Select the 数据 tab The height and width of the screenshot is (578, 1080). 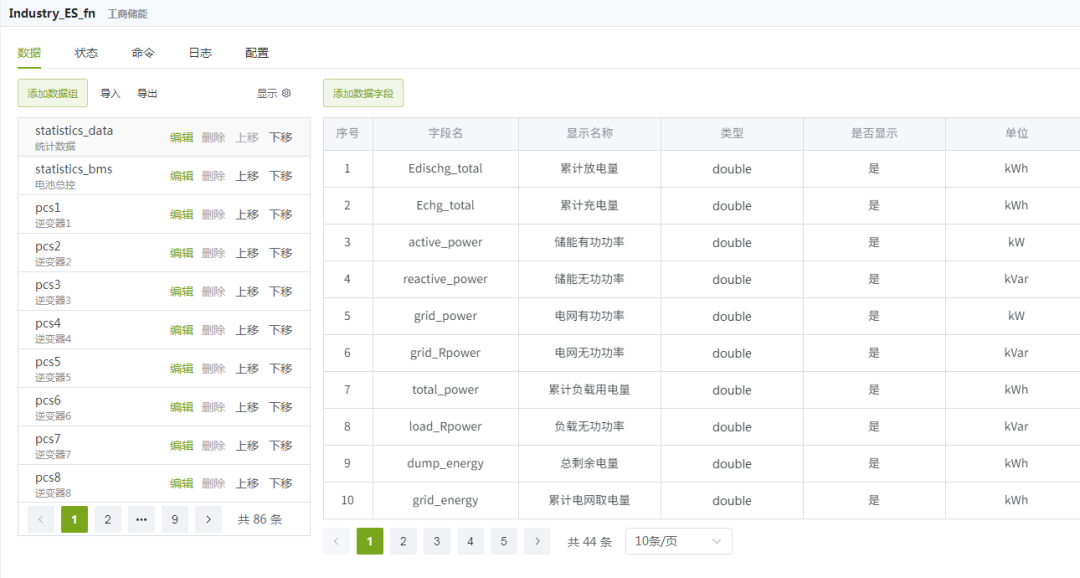coord(29,53)
